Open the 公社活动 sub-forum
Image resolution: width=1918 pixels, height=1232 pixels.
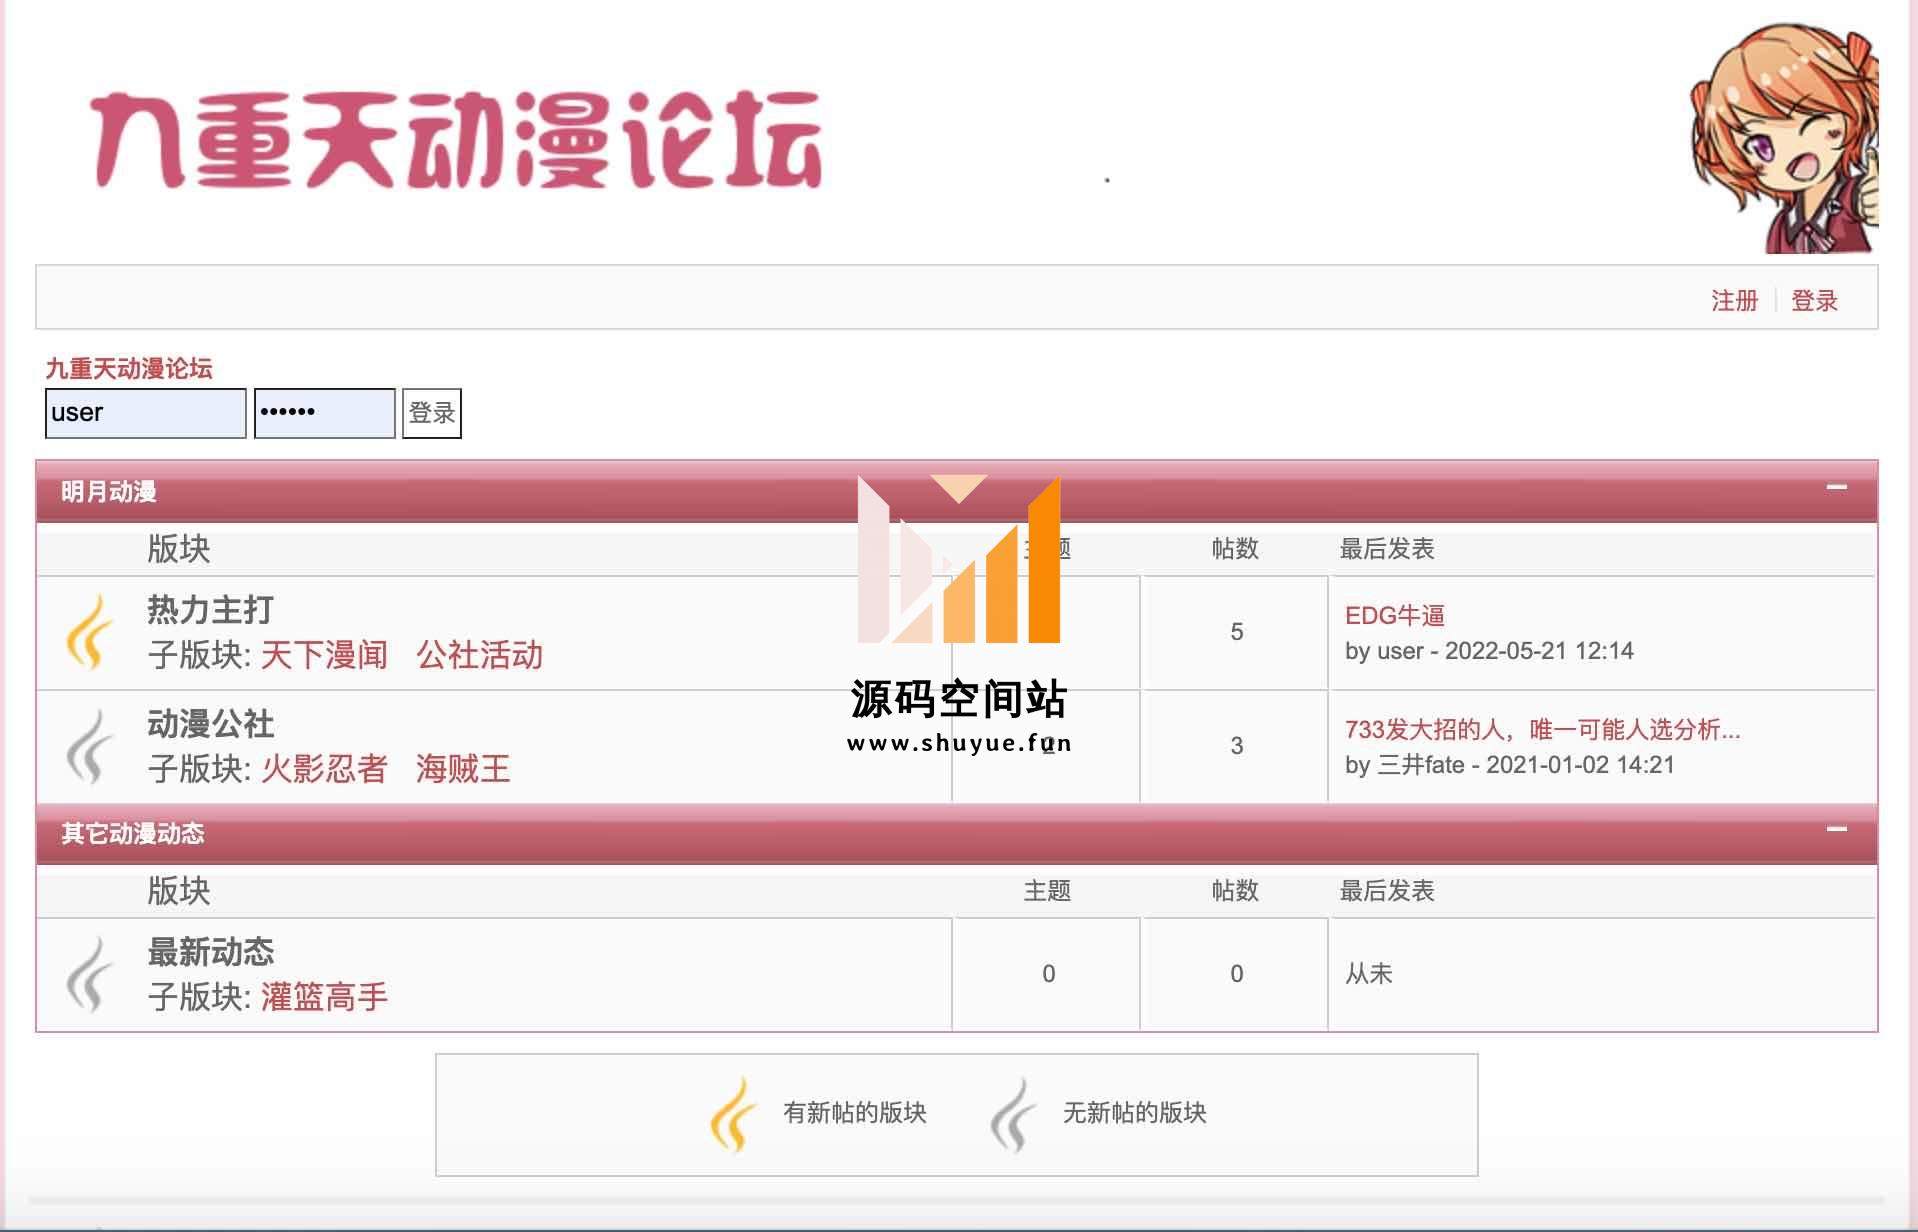coord(479,656)
